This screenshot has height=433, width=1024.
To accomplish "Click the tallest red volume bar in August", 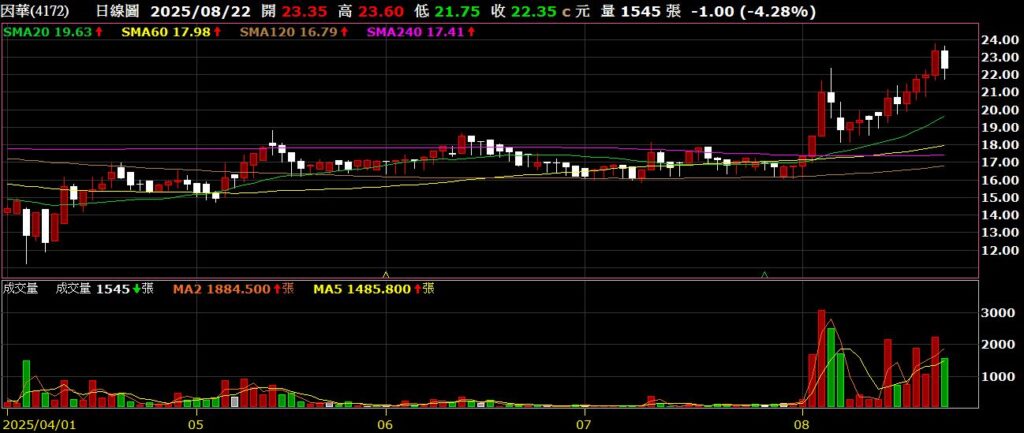I will pos(822,360).
